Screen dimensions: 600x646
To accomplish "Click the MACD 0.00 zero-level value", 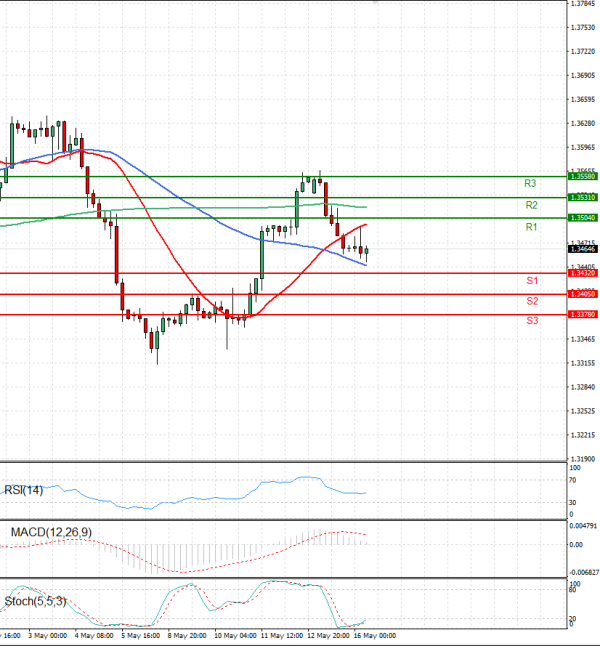I will 576,545.
